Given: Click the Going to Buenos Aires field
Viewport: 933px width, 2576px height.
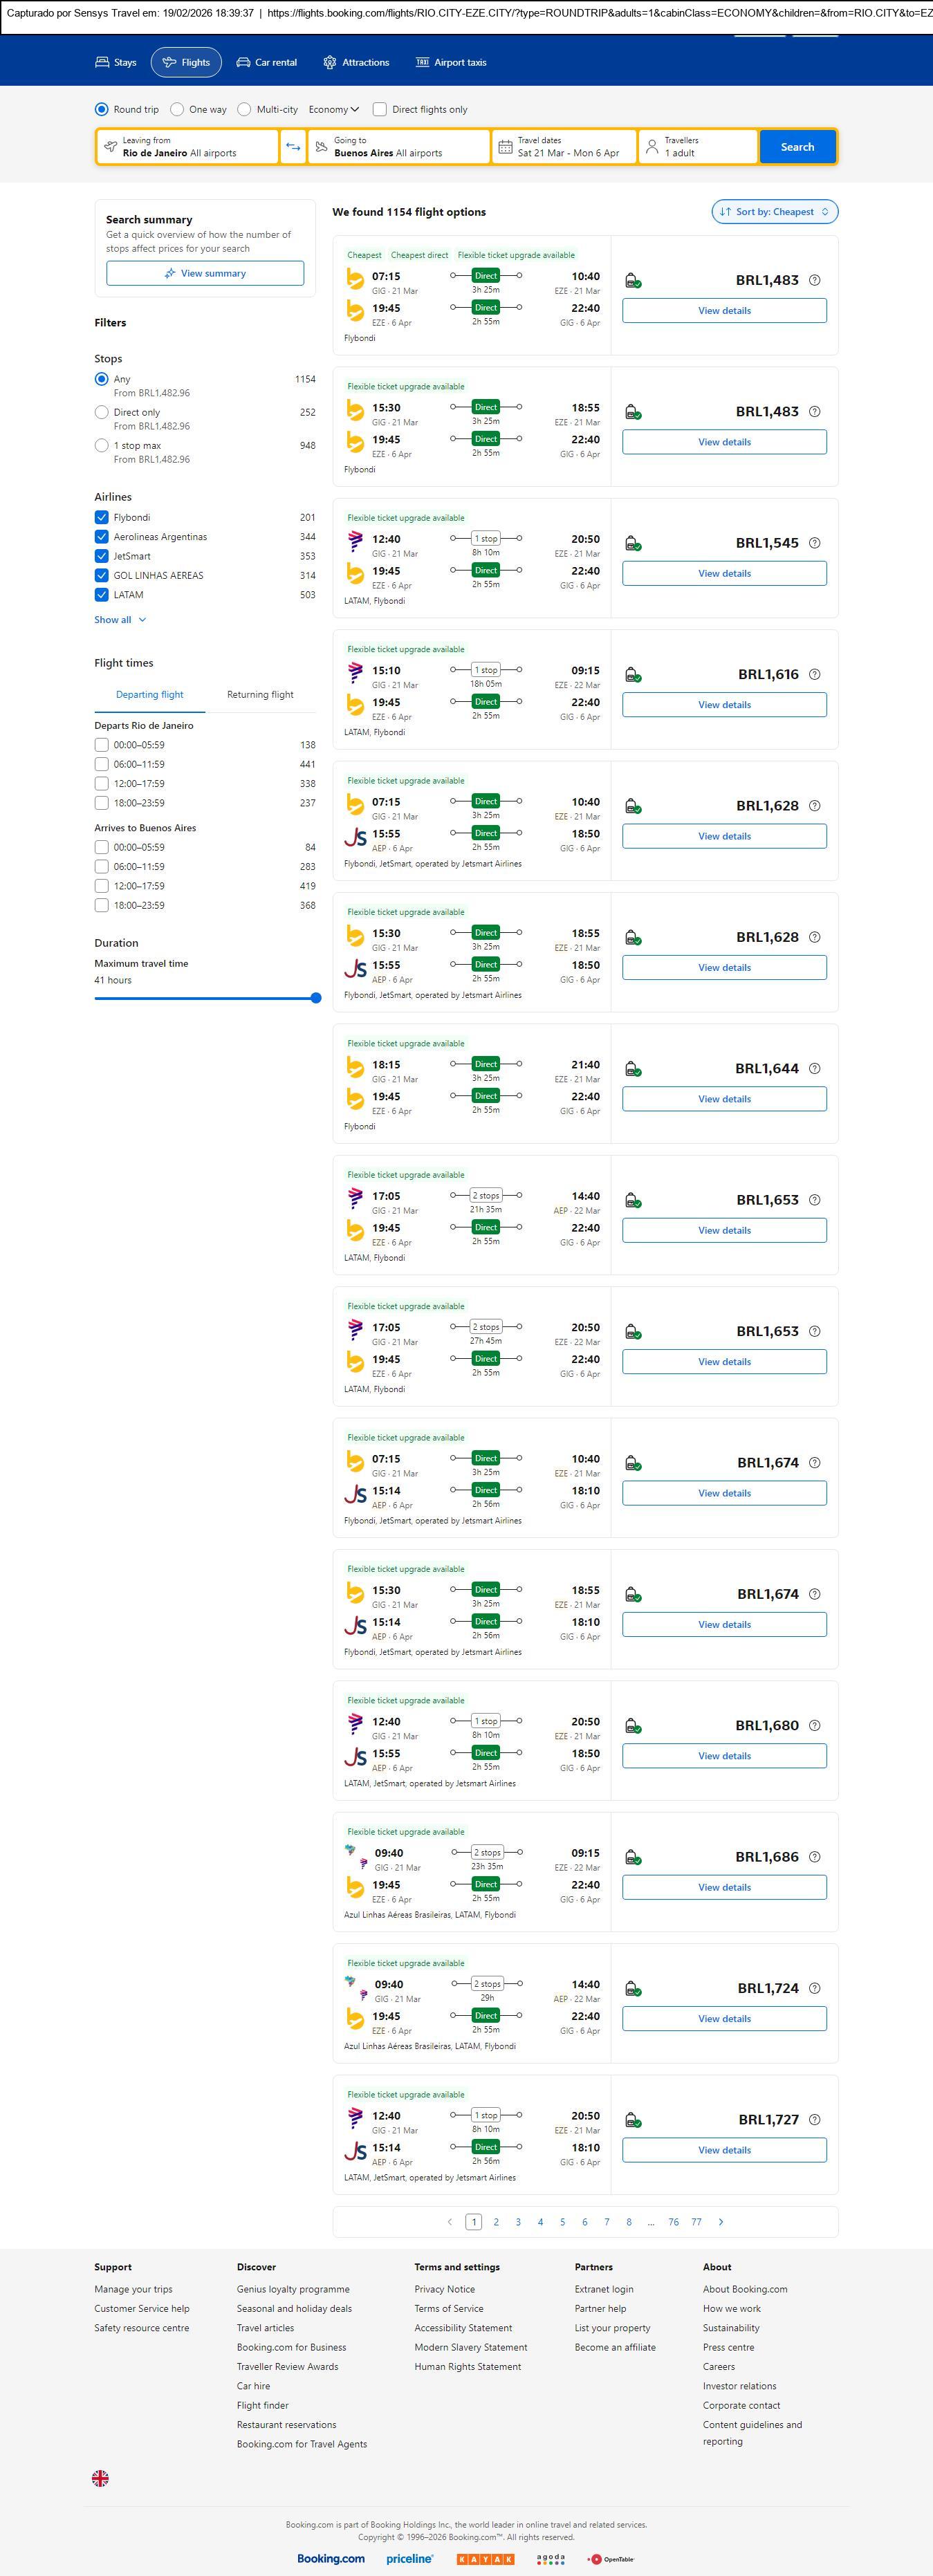Looking at the screenshot, I should (x=400, y=147).
